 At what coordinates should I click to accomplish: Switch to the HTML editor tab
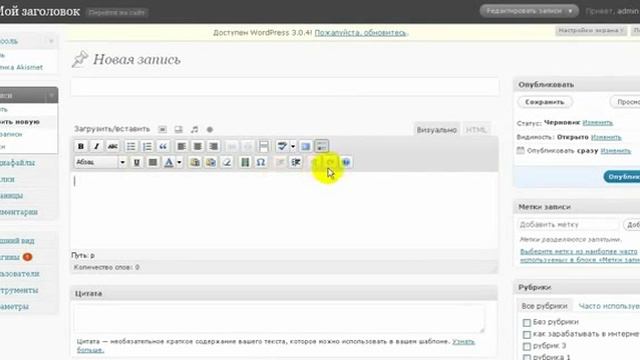click(x=476, y=130)
